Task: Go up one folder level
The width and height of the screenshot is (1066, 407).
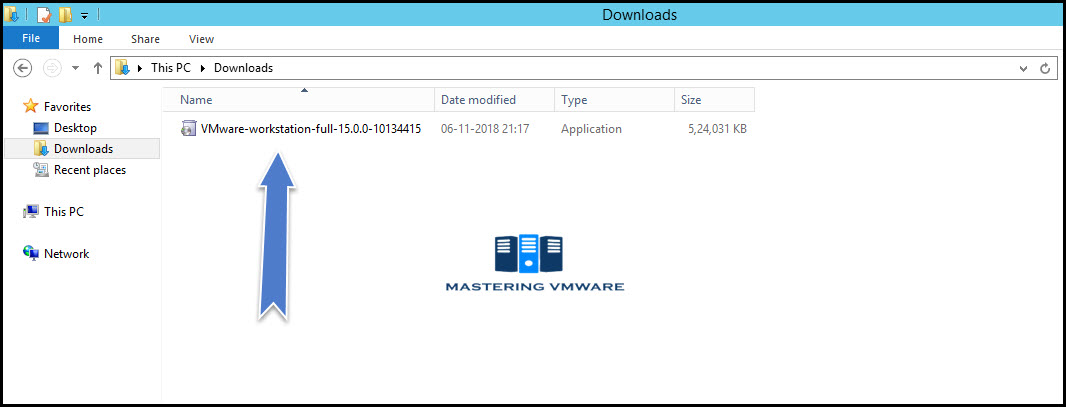Action: (x=97, y=68)
